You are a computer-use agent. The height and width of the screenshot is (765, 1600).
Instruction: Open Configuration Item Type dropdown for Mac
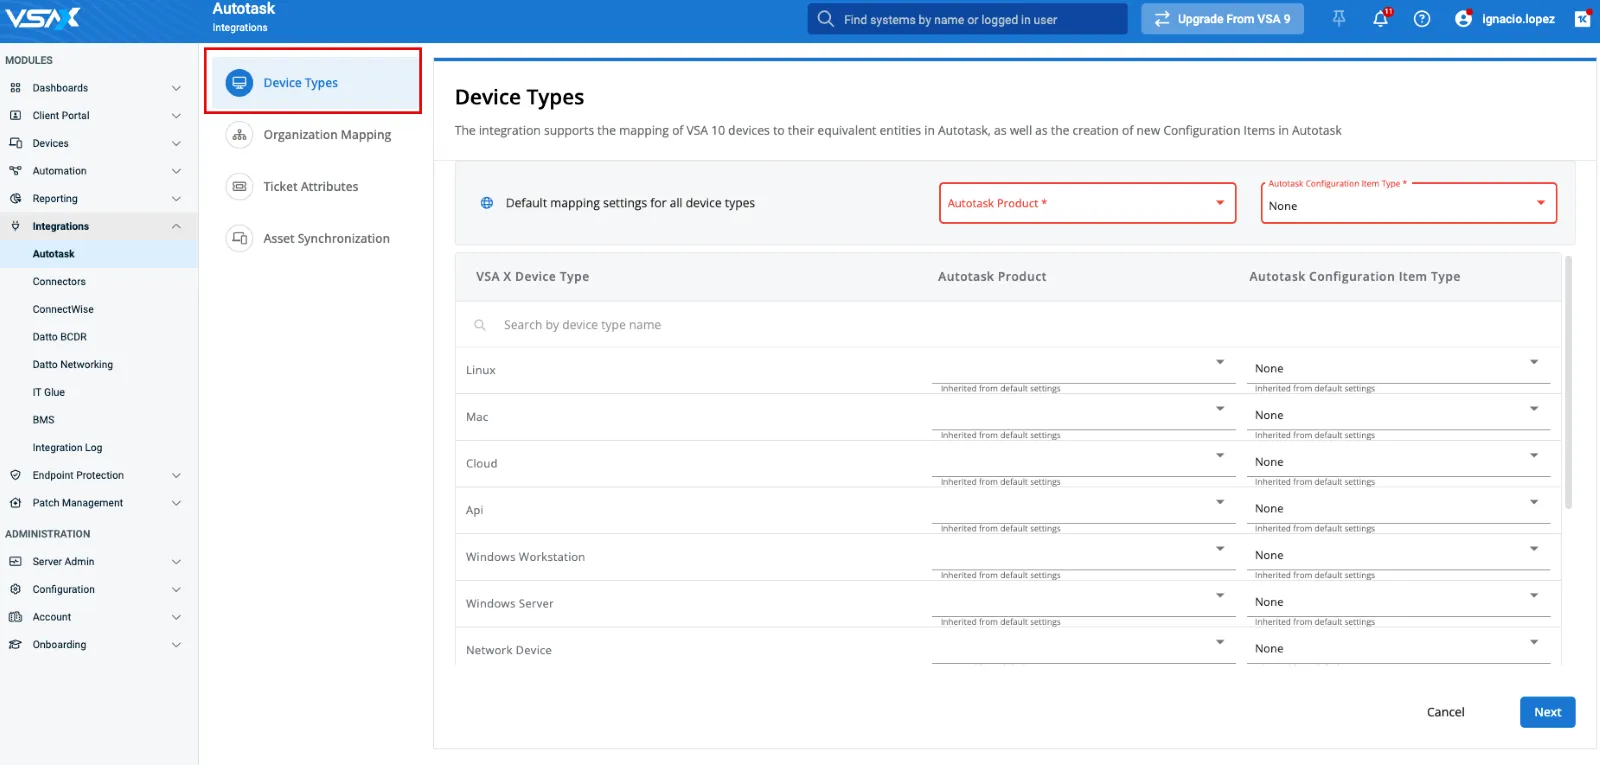1397,414
